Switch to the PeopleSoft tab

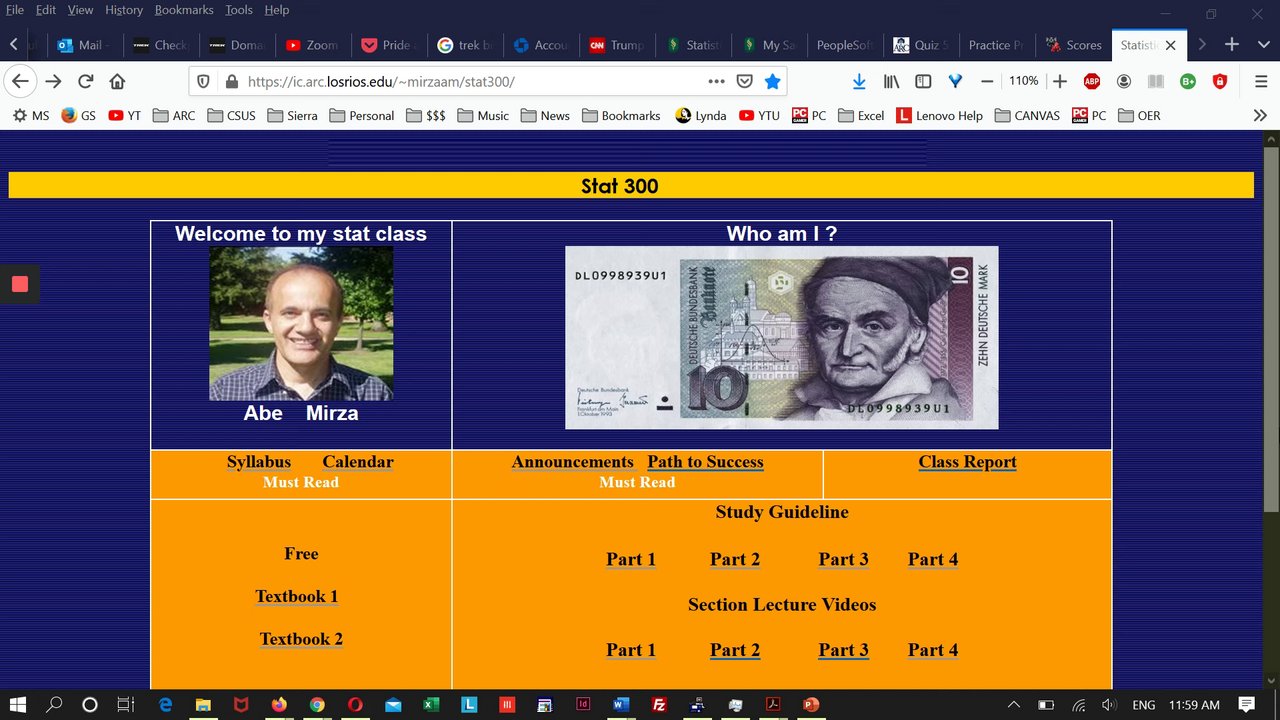tap(845, 45)
